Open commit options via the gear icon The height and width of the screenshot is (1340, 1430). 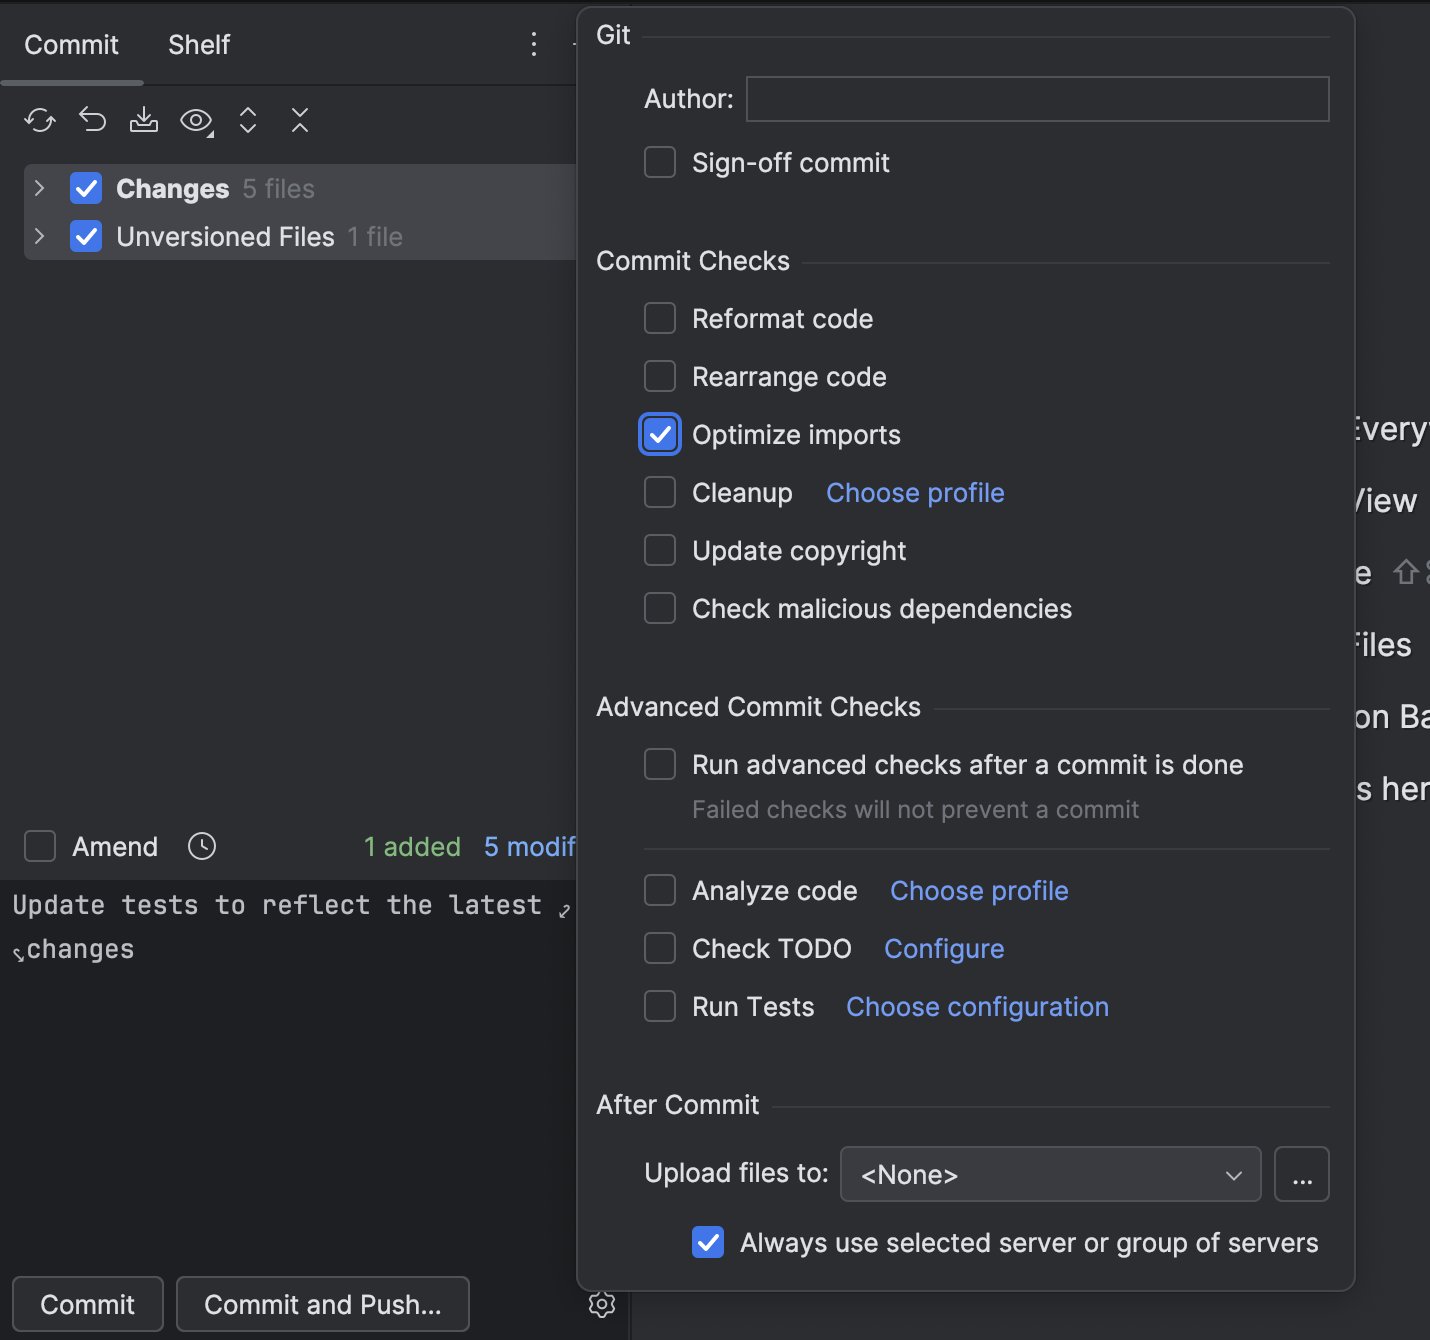coord(602,1304)
